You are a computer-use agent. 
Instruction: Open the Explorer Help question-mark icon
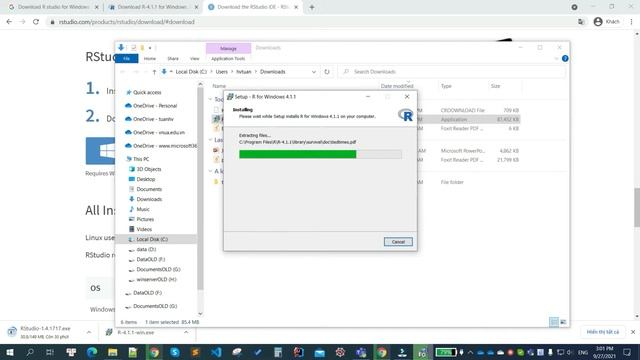point(565,59)
